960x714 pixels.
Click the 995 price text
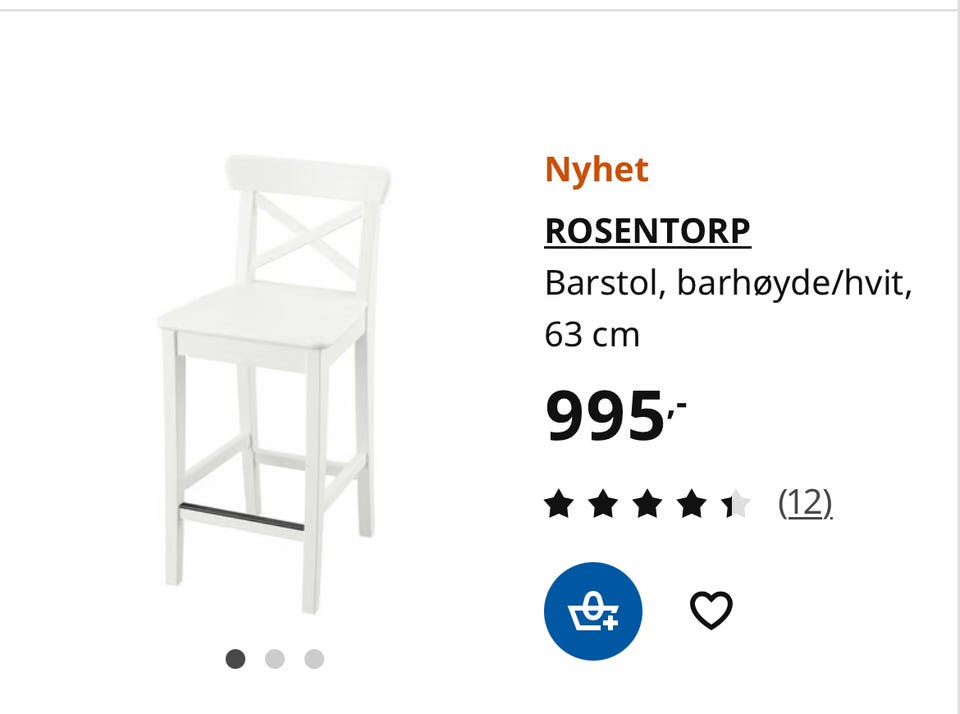pyautogui.click(x=603, y=417)
